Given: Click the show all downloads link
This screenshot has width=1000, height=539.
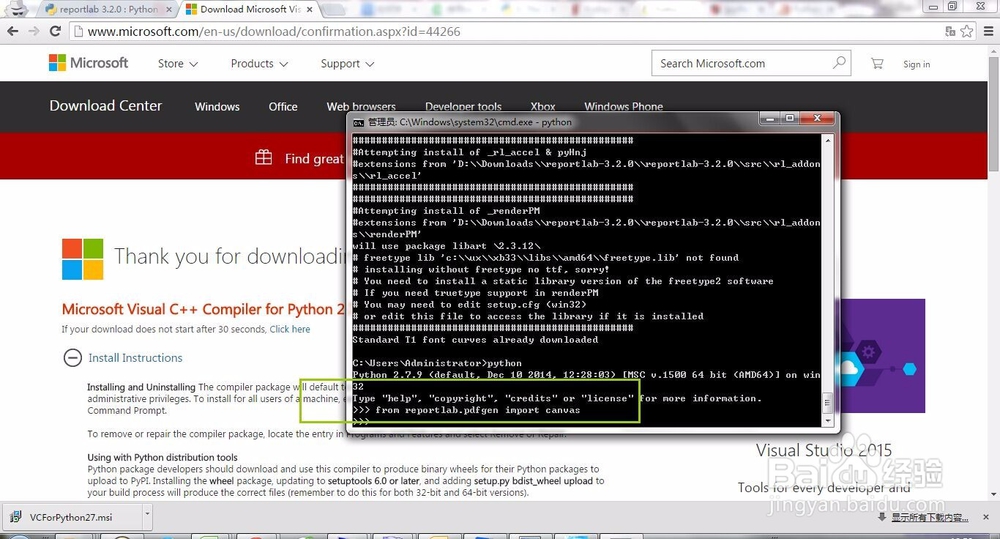Looking at the screenshot, I should 929,517.
